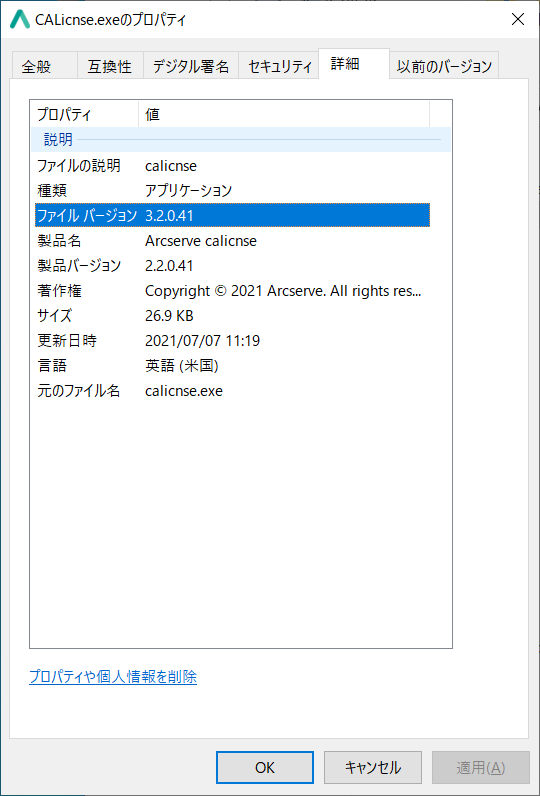540x796 pixels.
Task: Click the キャンセル button
Action: click(373, 768)
